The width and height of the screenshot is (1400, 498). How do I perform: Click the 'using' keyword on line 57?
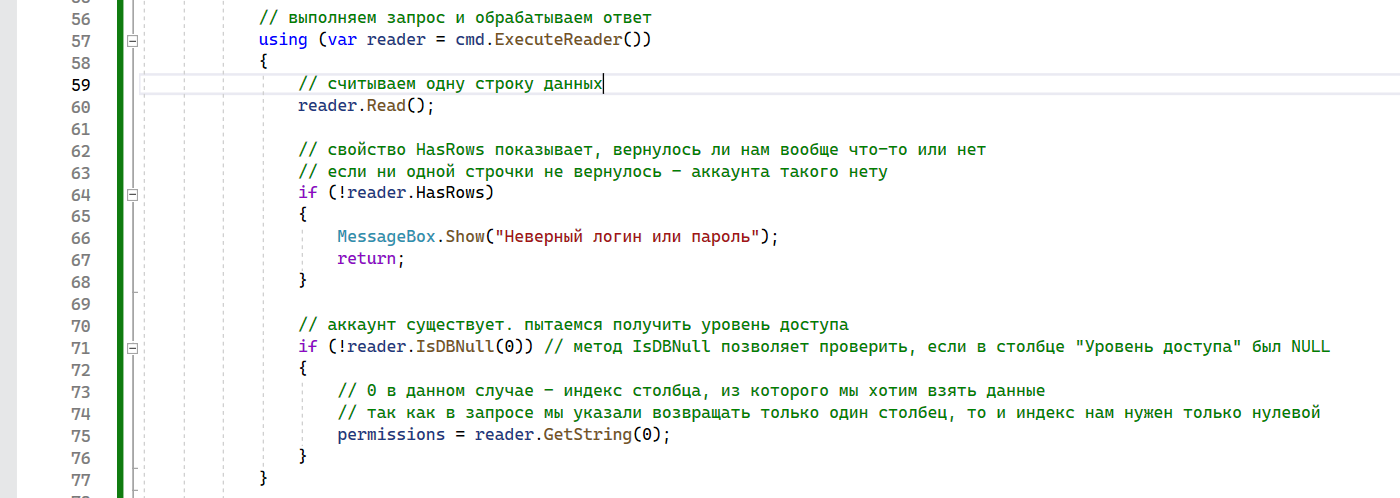(x=283, y=41)
